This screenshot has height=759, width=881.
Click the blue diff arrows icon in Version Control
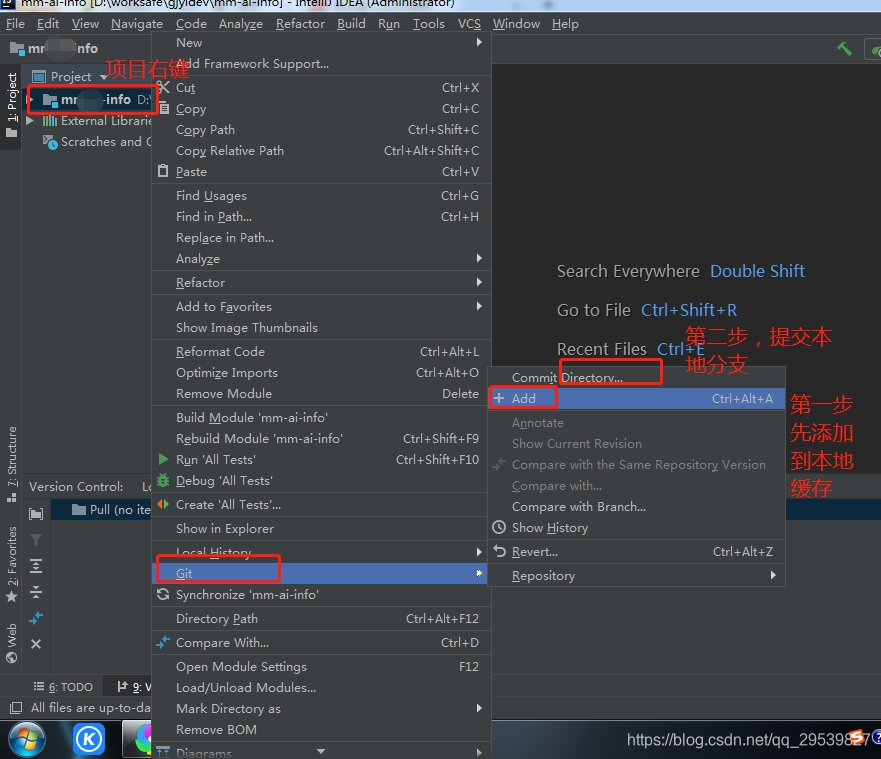tap(36, 618)
